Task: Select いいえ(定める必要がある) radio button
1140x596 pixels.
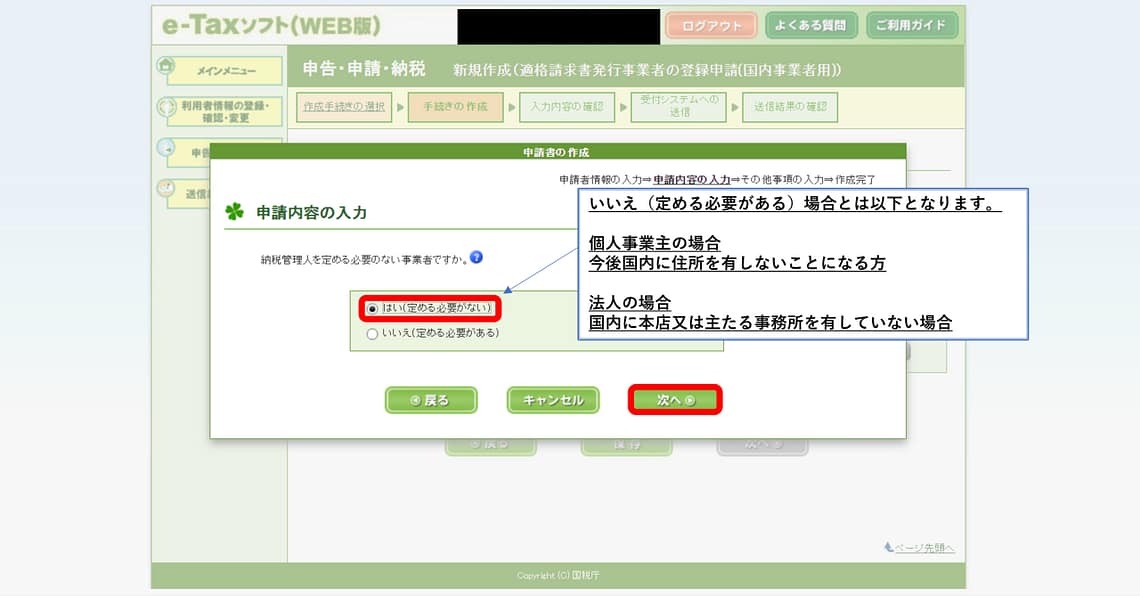Action: pyautogui.click(x=373, y=333)
